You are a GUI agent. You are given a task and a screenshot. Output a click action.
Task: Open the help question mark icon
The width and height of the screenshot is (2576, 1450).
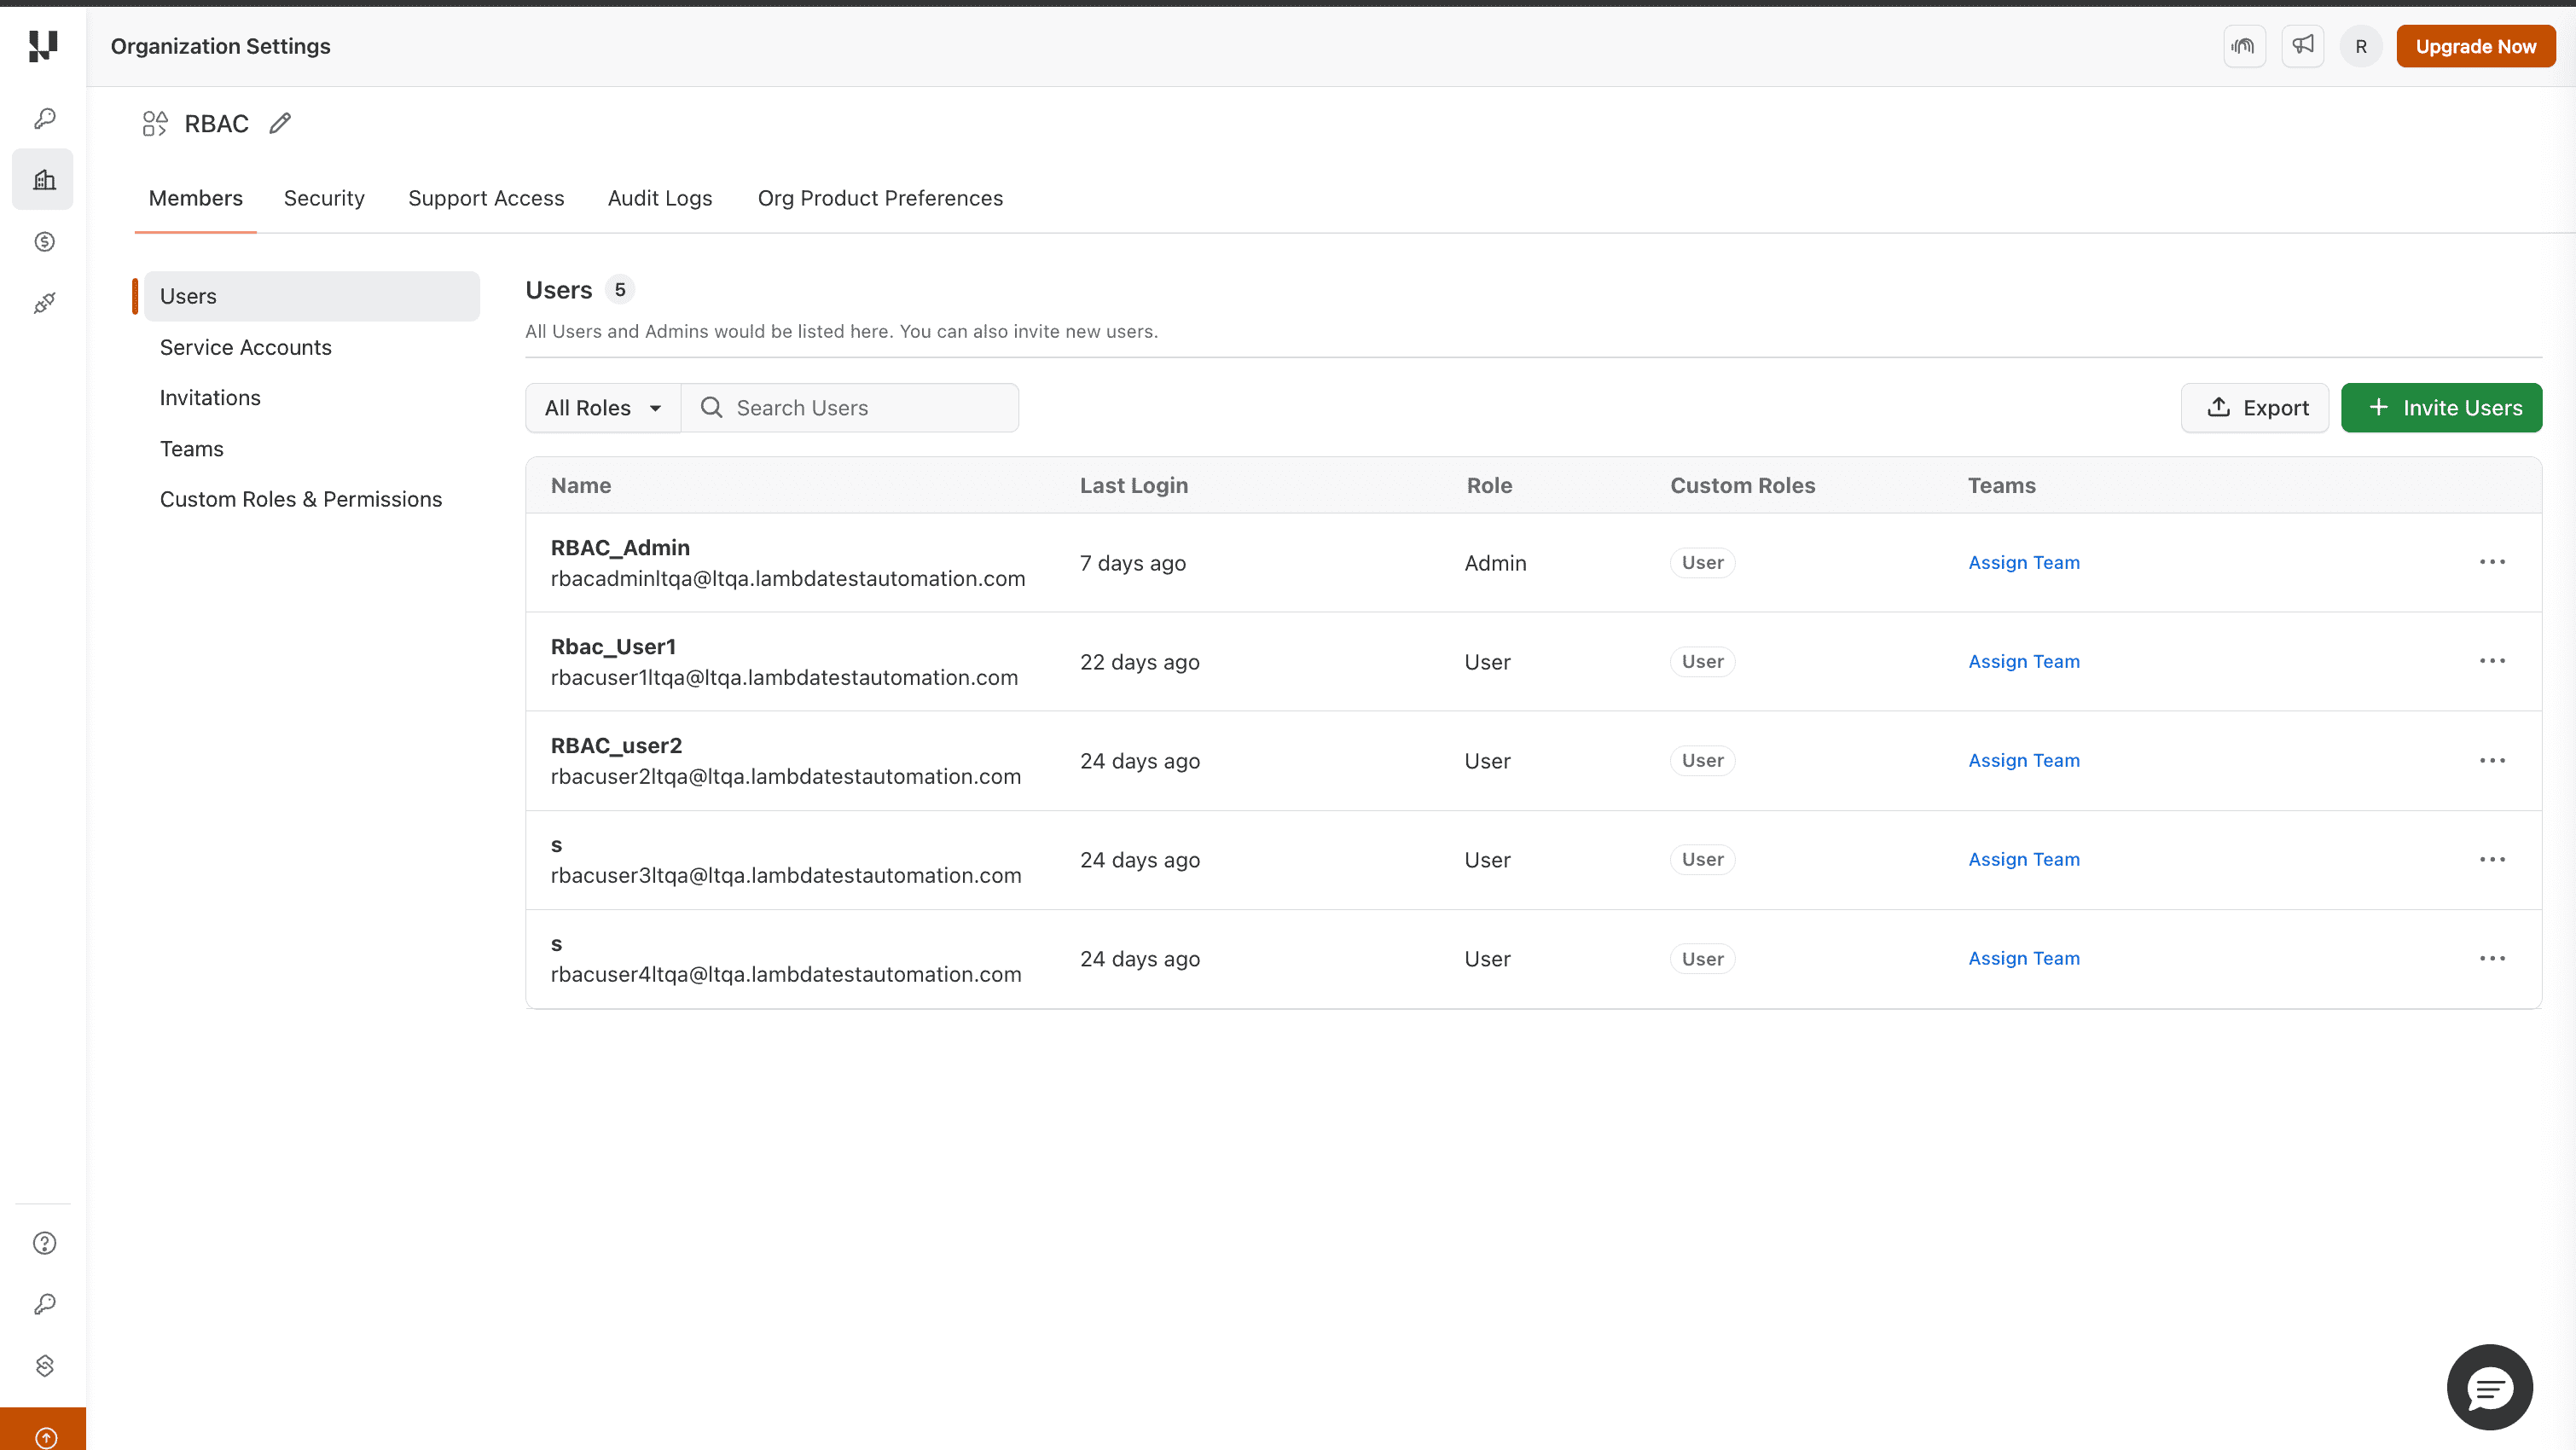[x=43, y=1243]
